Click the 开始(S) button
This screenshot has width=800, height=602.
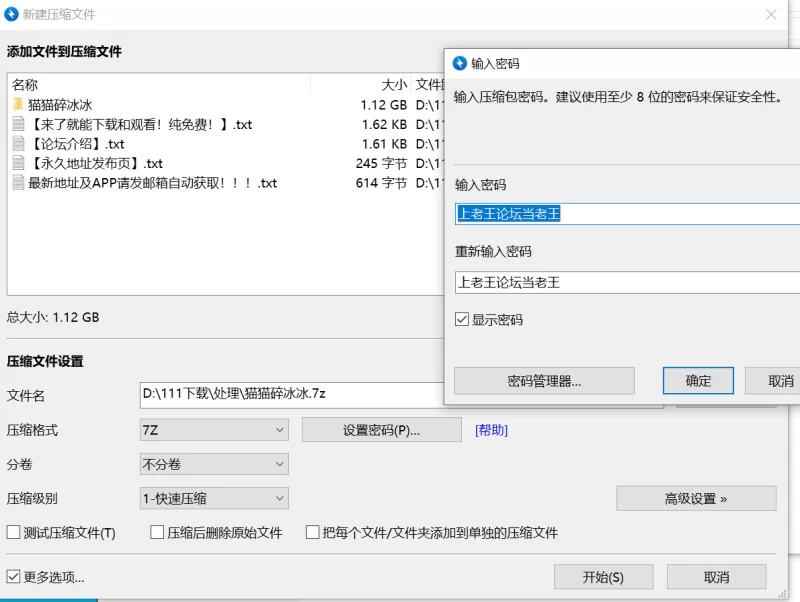pyautogui.click(x=604, y=577)
